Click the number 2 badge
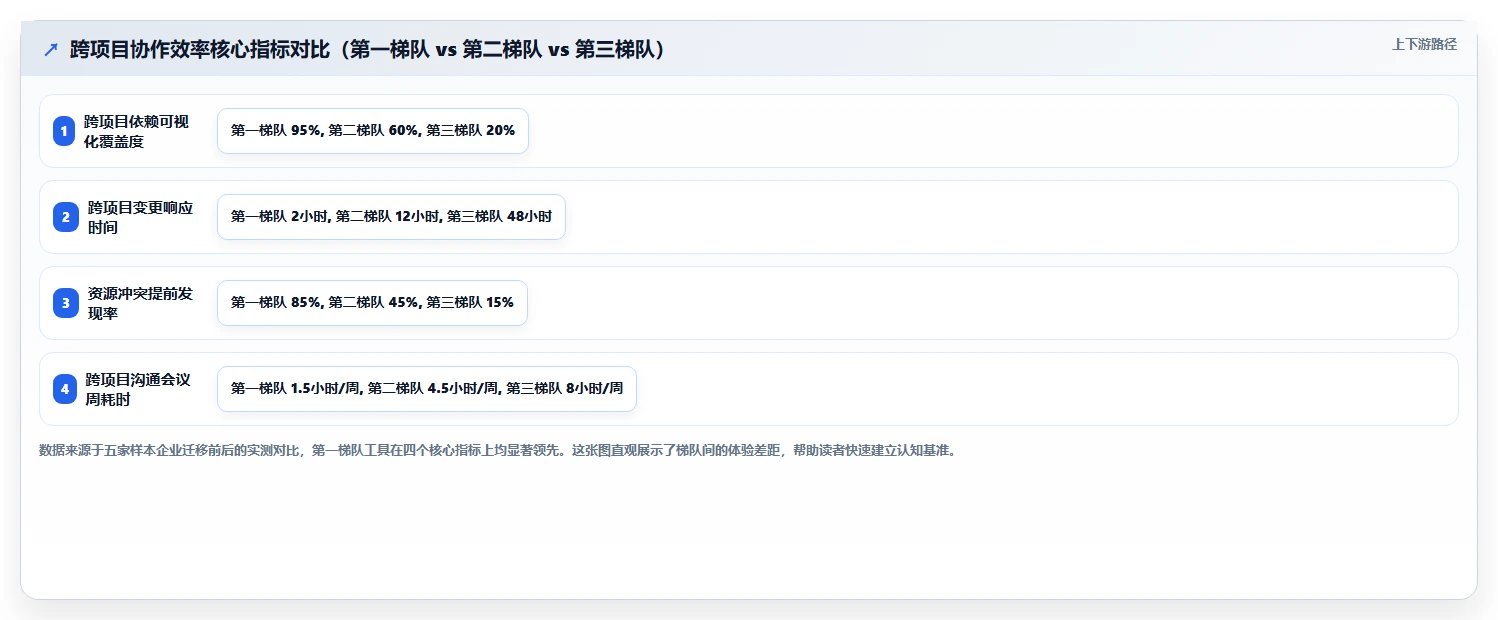This screenshot has height=620, width=1498. (x=66, y=217)
